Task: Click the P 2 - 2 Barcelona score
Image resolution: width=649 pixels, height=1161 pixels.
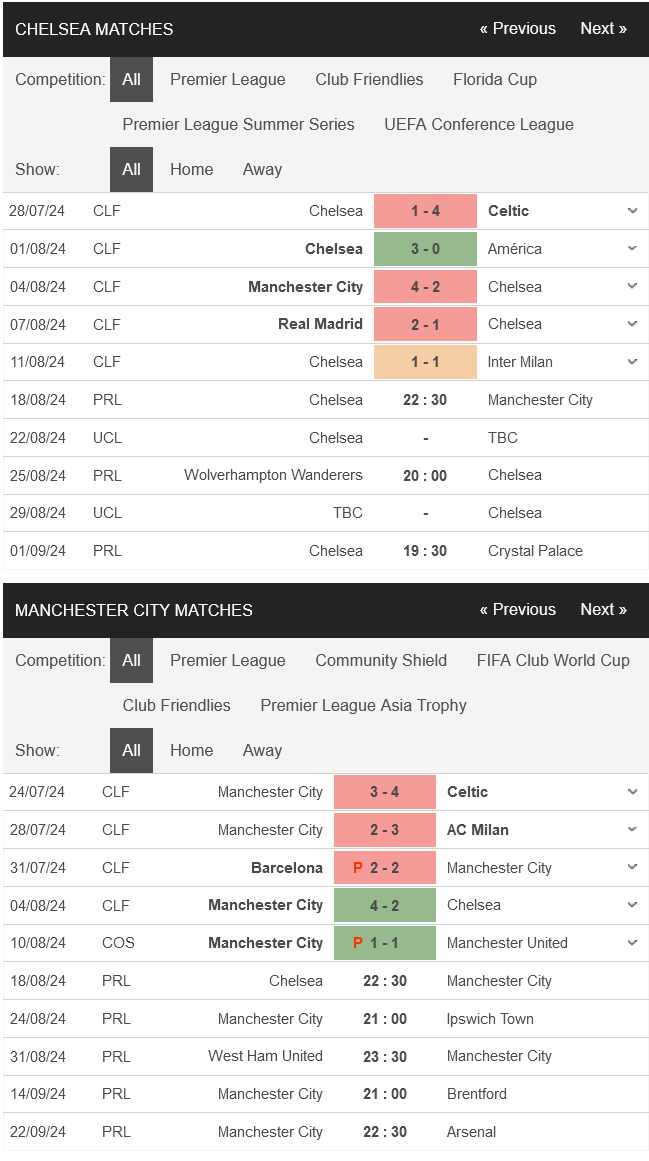Action: coord(385,867)
